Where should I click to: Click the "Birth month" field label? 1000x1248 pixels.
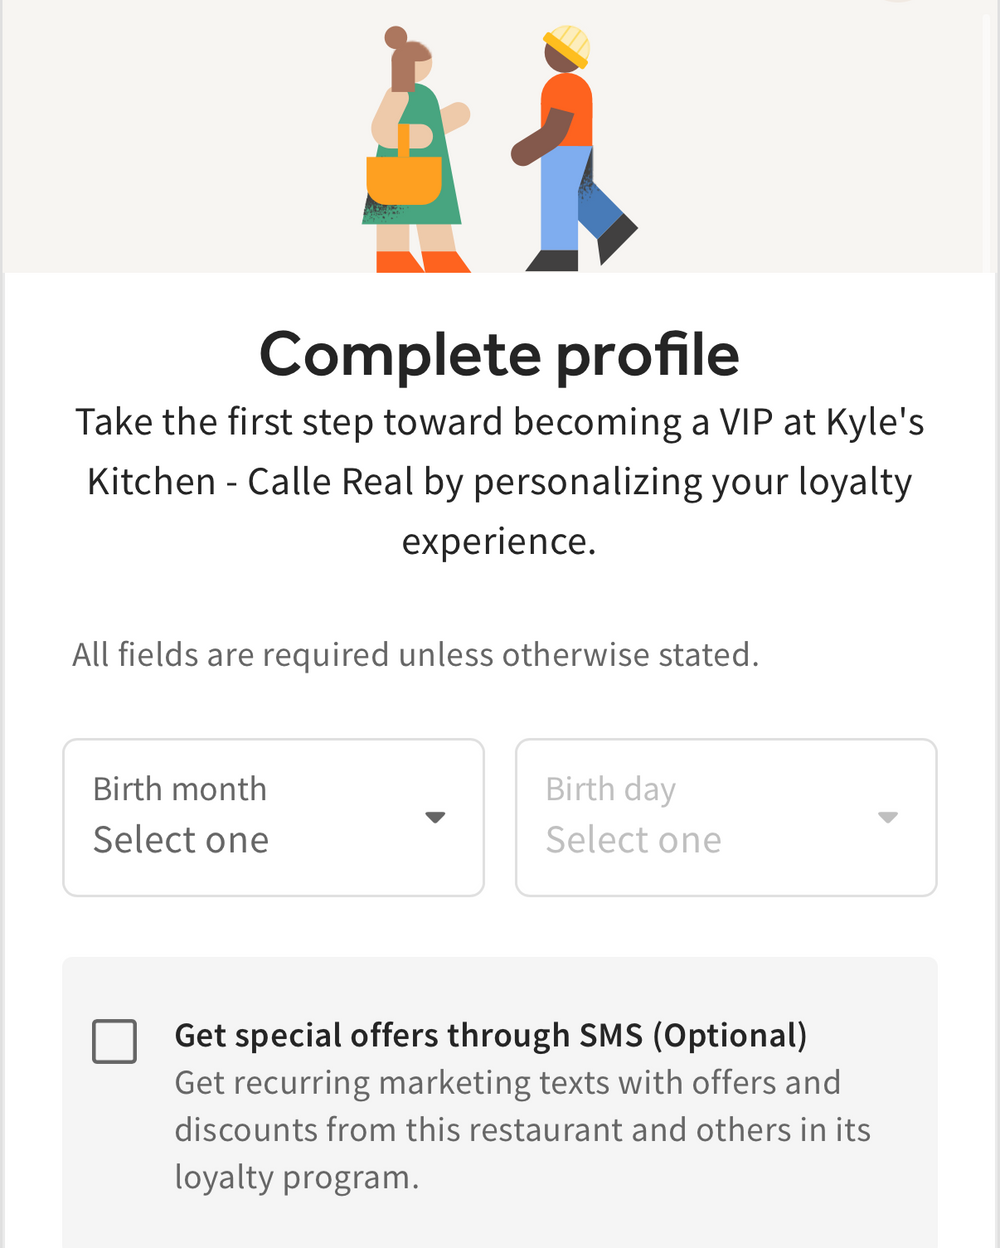tap(180, 789)
